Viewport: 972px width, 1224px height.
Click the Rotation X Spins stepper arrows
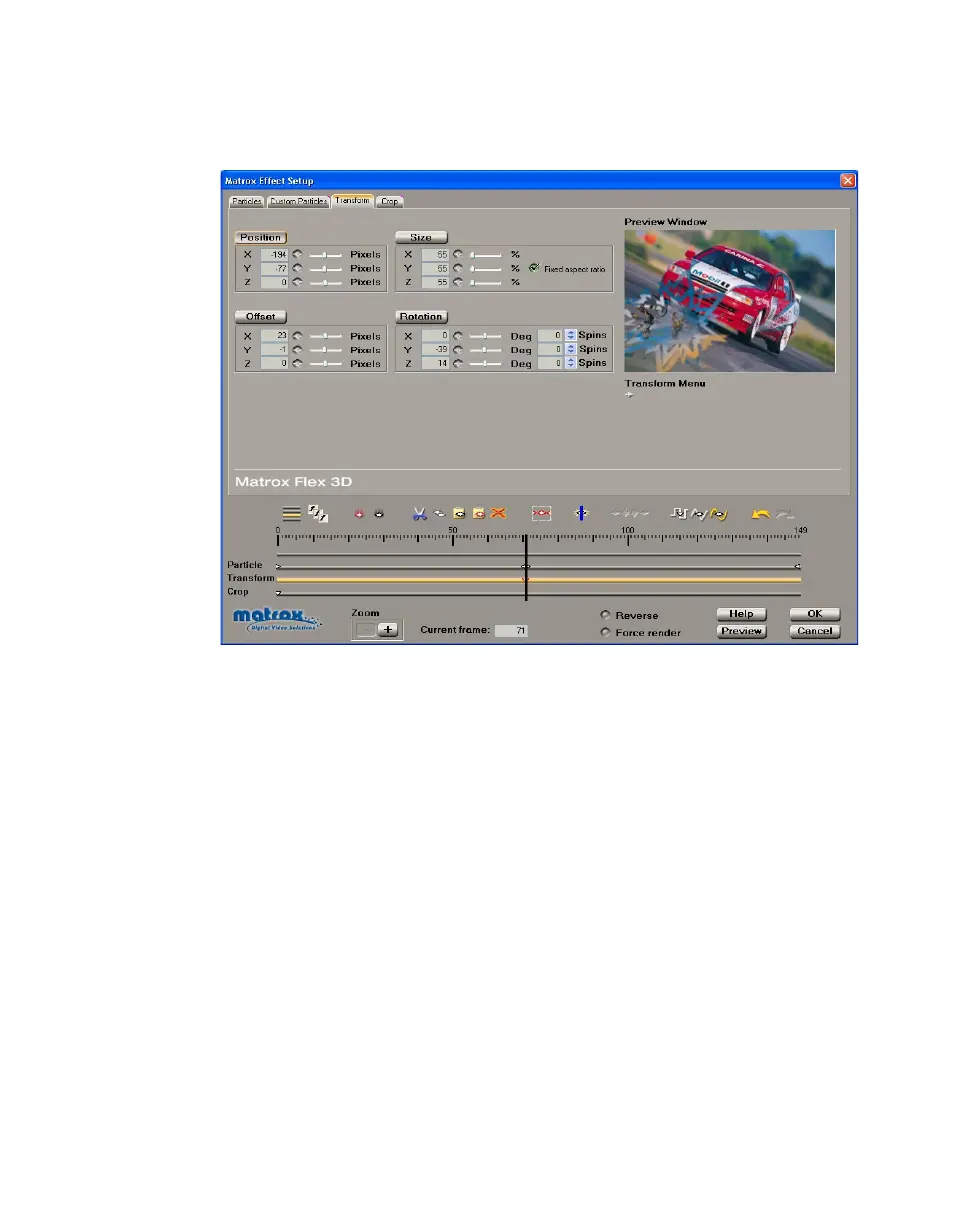point(571,336)
